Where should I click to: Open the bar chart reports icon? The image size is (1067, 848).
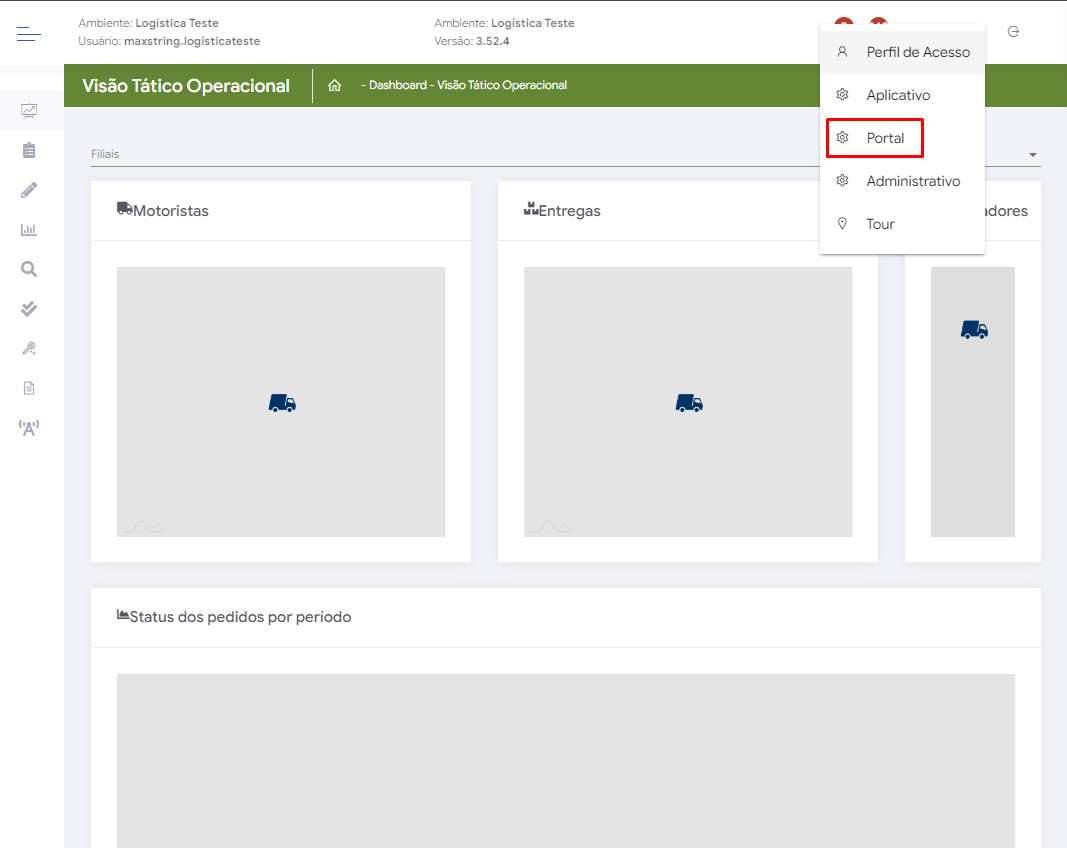(x=29, y=229)
